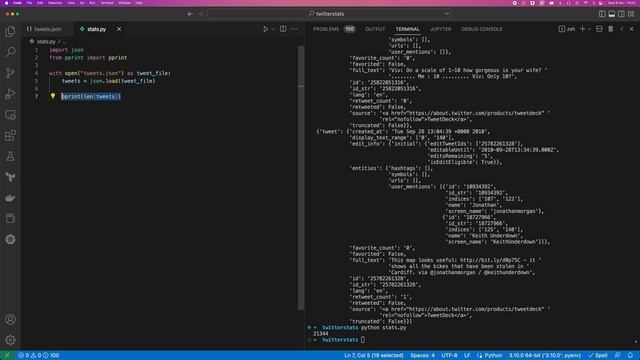Go back with the navigation arrow

click(191, 14)
